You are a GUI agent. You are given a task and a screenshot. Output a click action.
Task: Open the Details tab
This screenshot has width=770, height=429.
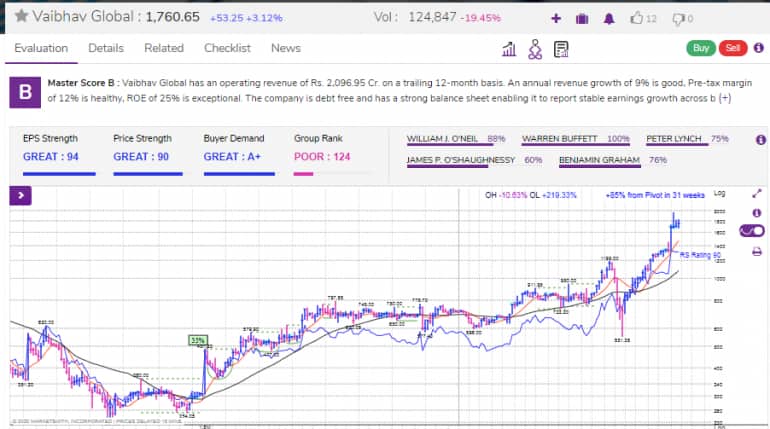coord(106,48)
